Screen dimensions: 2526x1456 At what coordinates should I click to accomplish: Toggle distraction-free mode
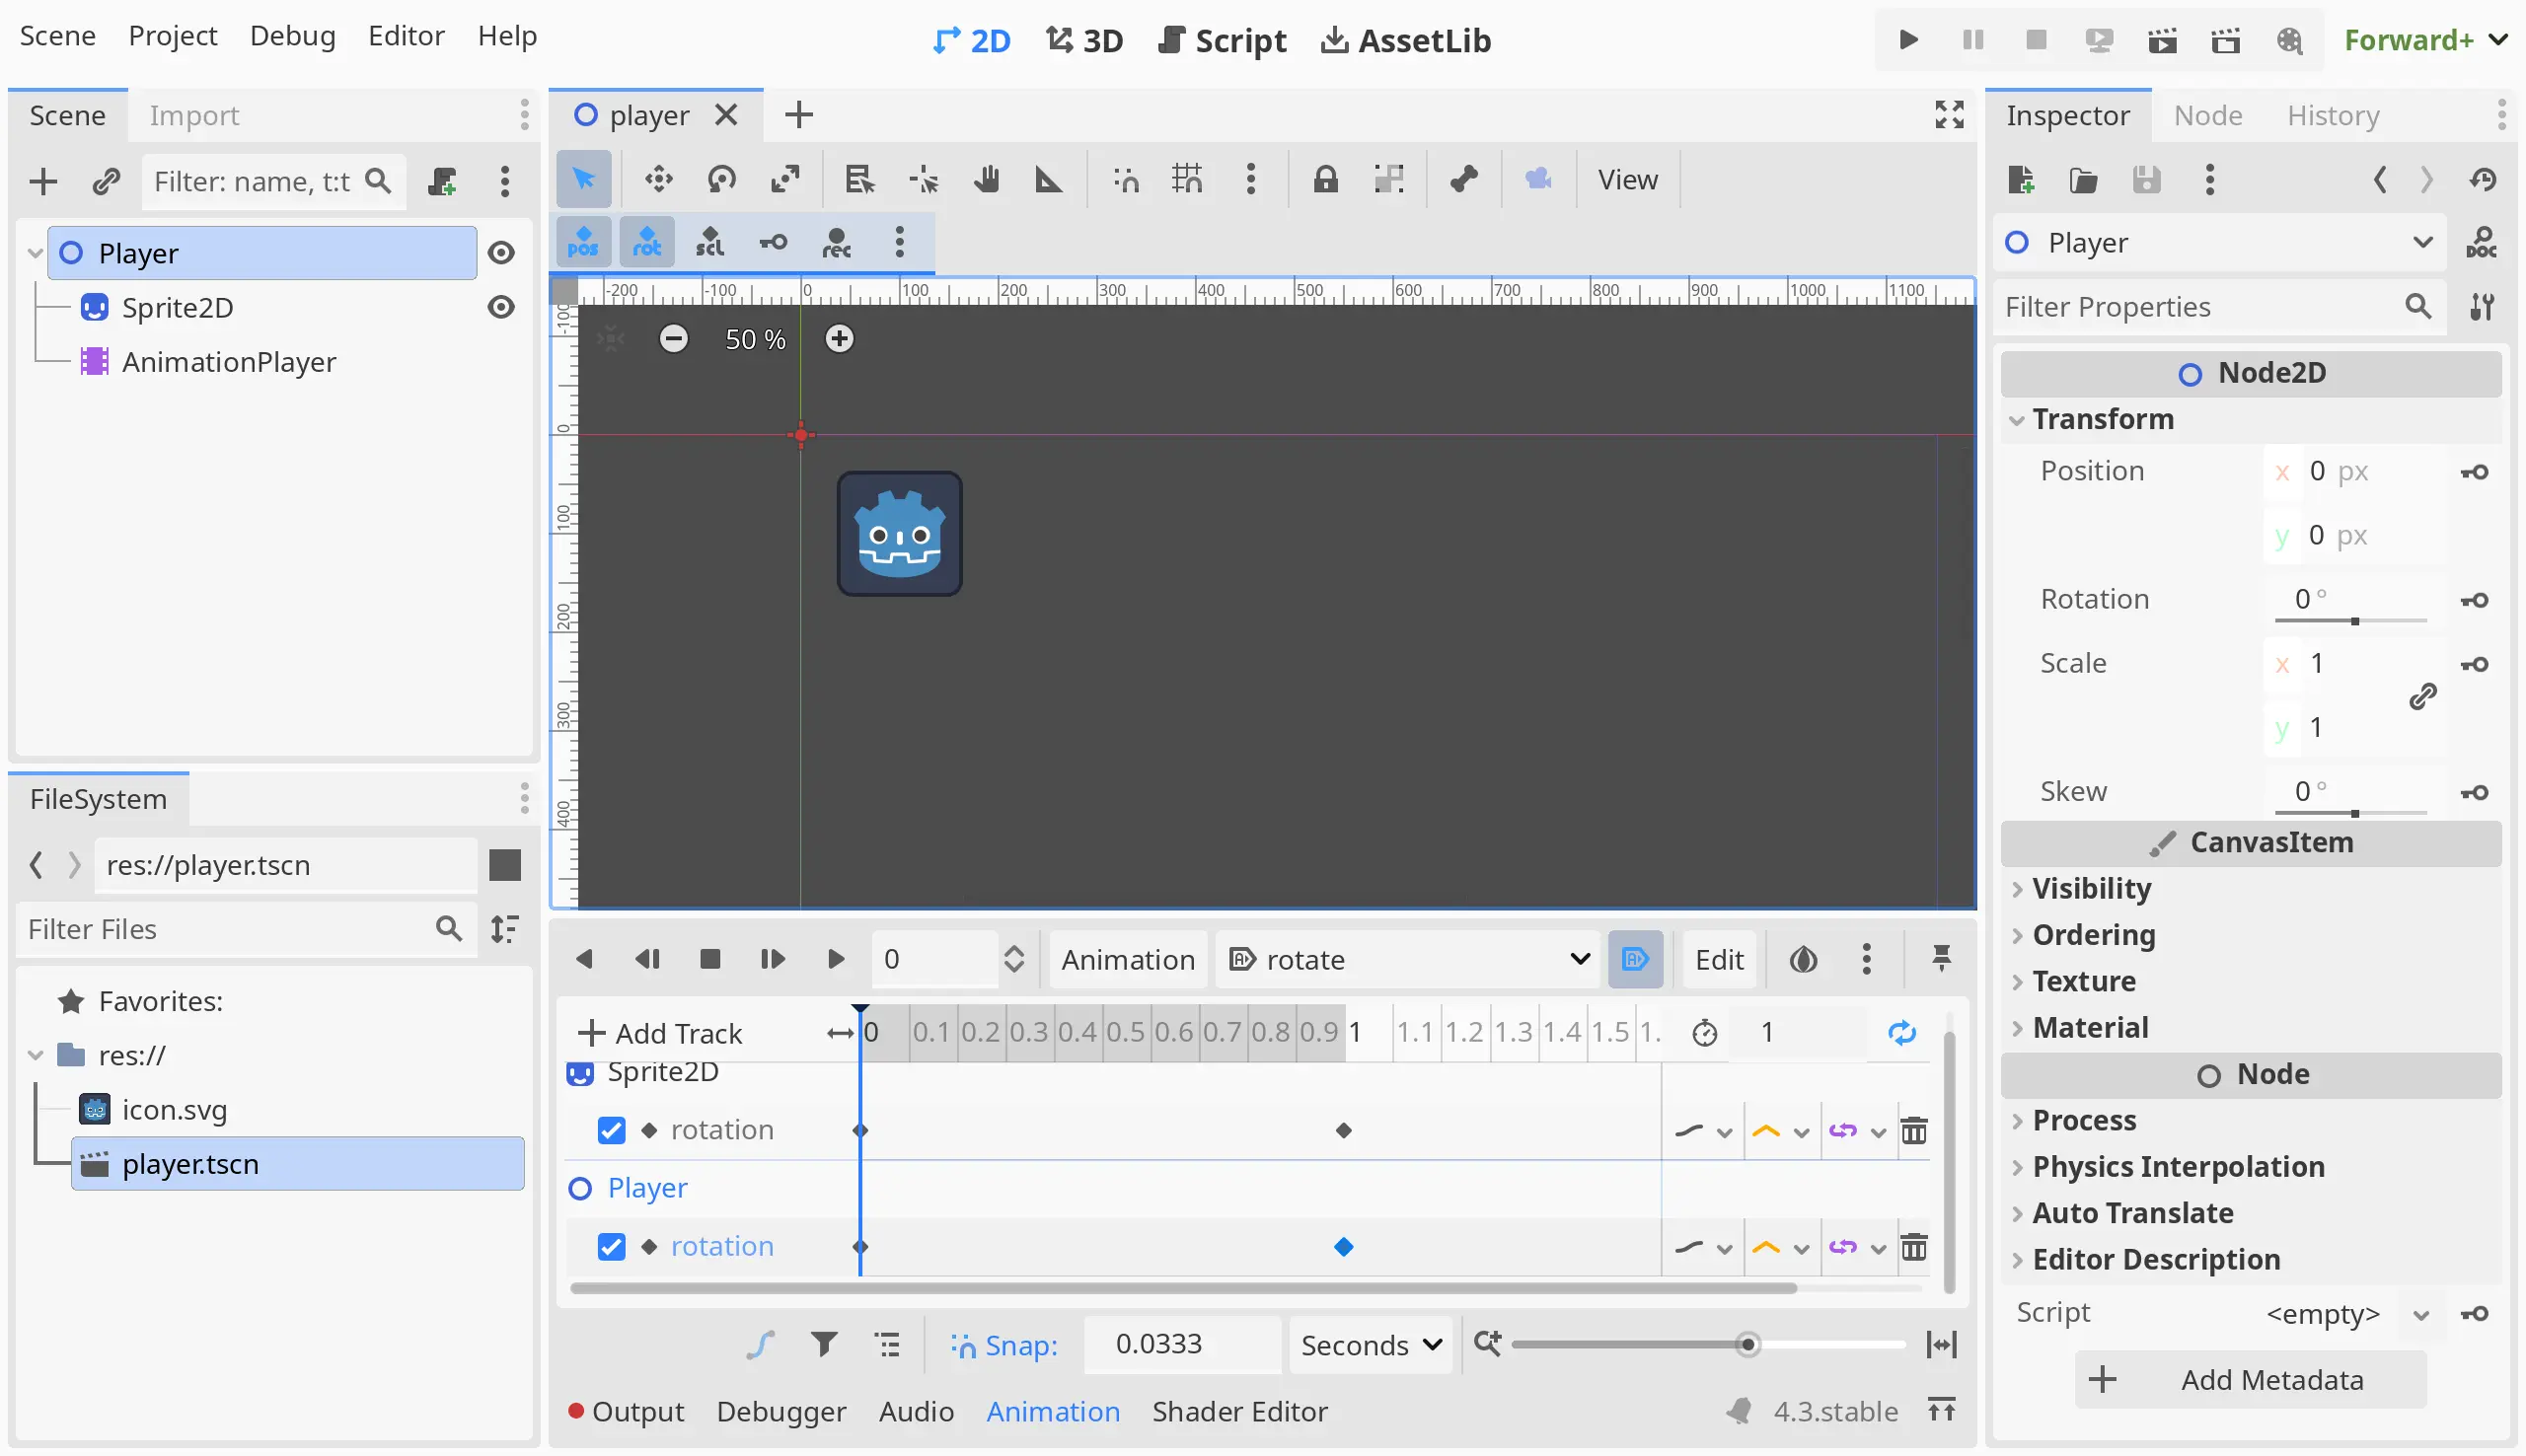(1949, 115)
